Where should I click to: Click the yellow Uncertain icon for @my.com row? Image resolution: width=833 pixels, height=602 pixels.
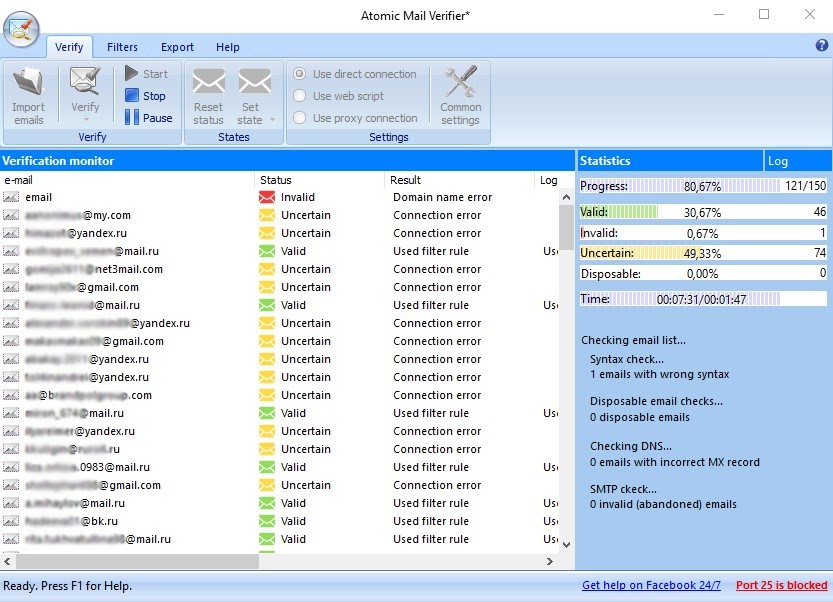(x=267, y=215)
